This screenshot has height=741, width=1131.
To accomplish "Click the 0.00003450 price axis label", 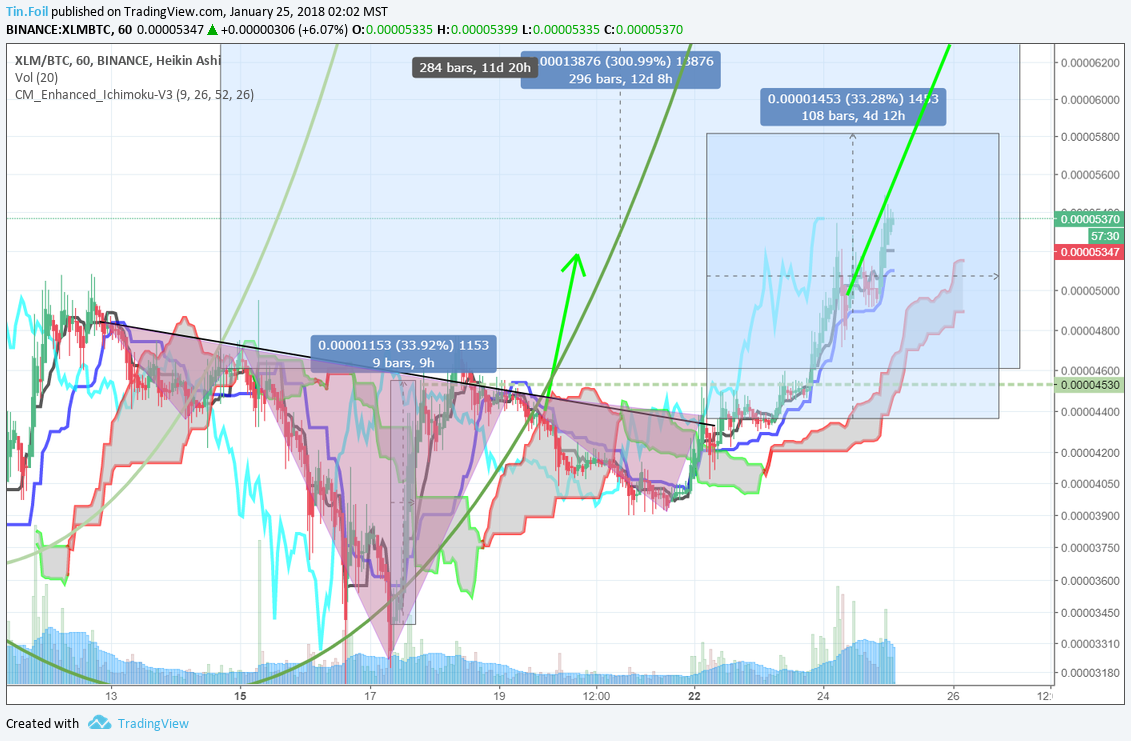I will click(x=1090, y=613).
